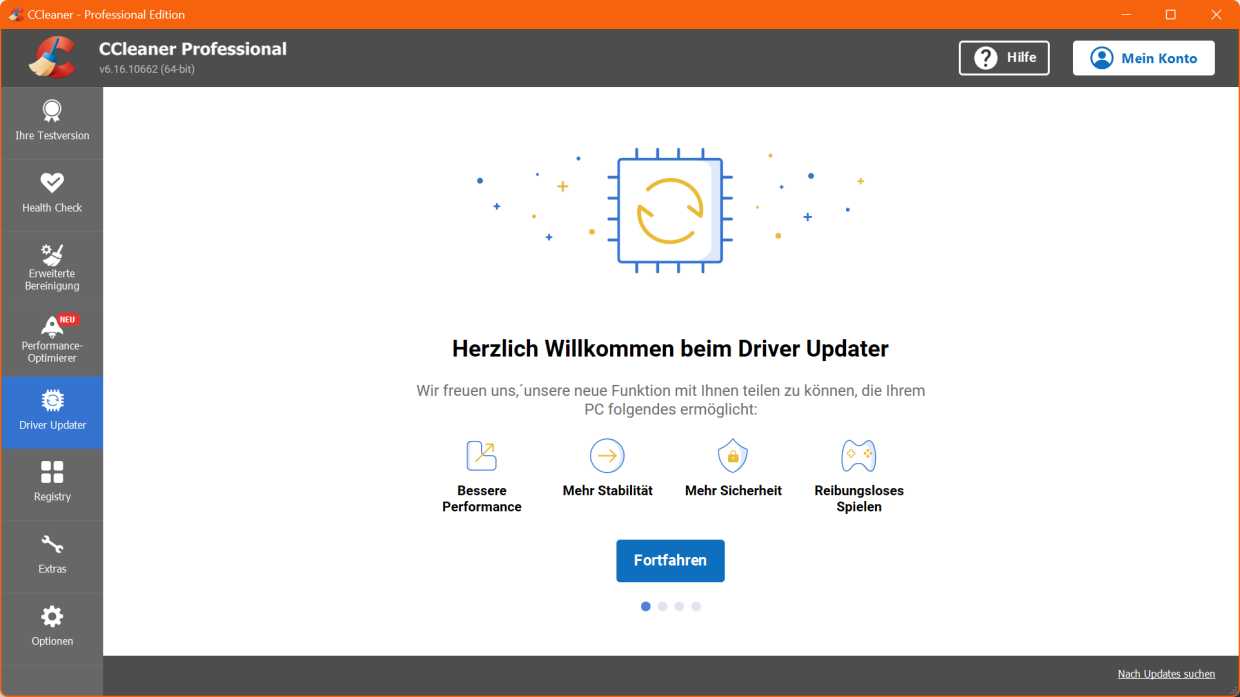Click the Mehr Sicherheit shield icon
This screenshot has width=1240, height=697.
pos(732,455)
